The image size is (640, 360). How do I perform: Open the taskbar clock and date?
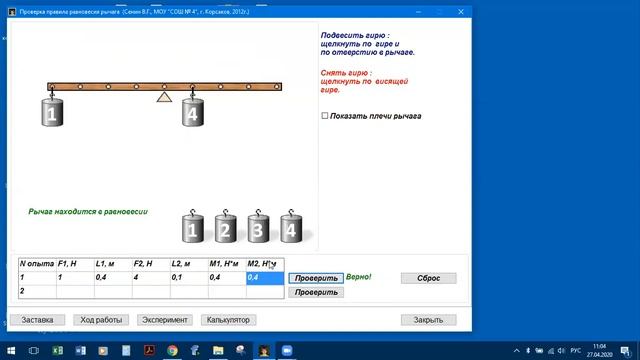tap(600, 351)
